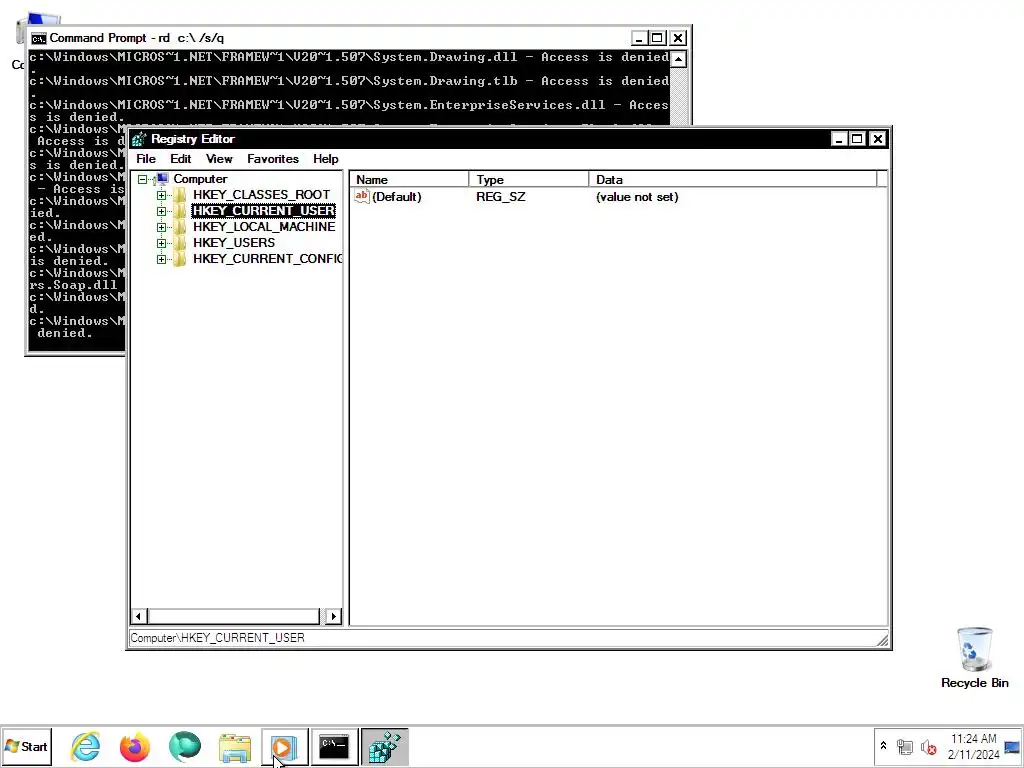Select the Computer root node icon
Screen dimensions: 1024x768
pos(161,179)
